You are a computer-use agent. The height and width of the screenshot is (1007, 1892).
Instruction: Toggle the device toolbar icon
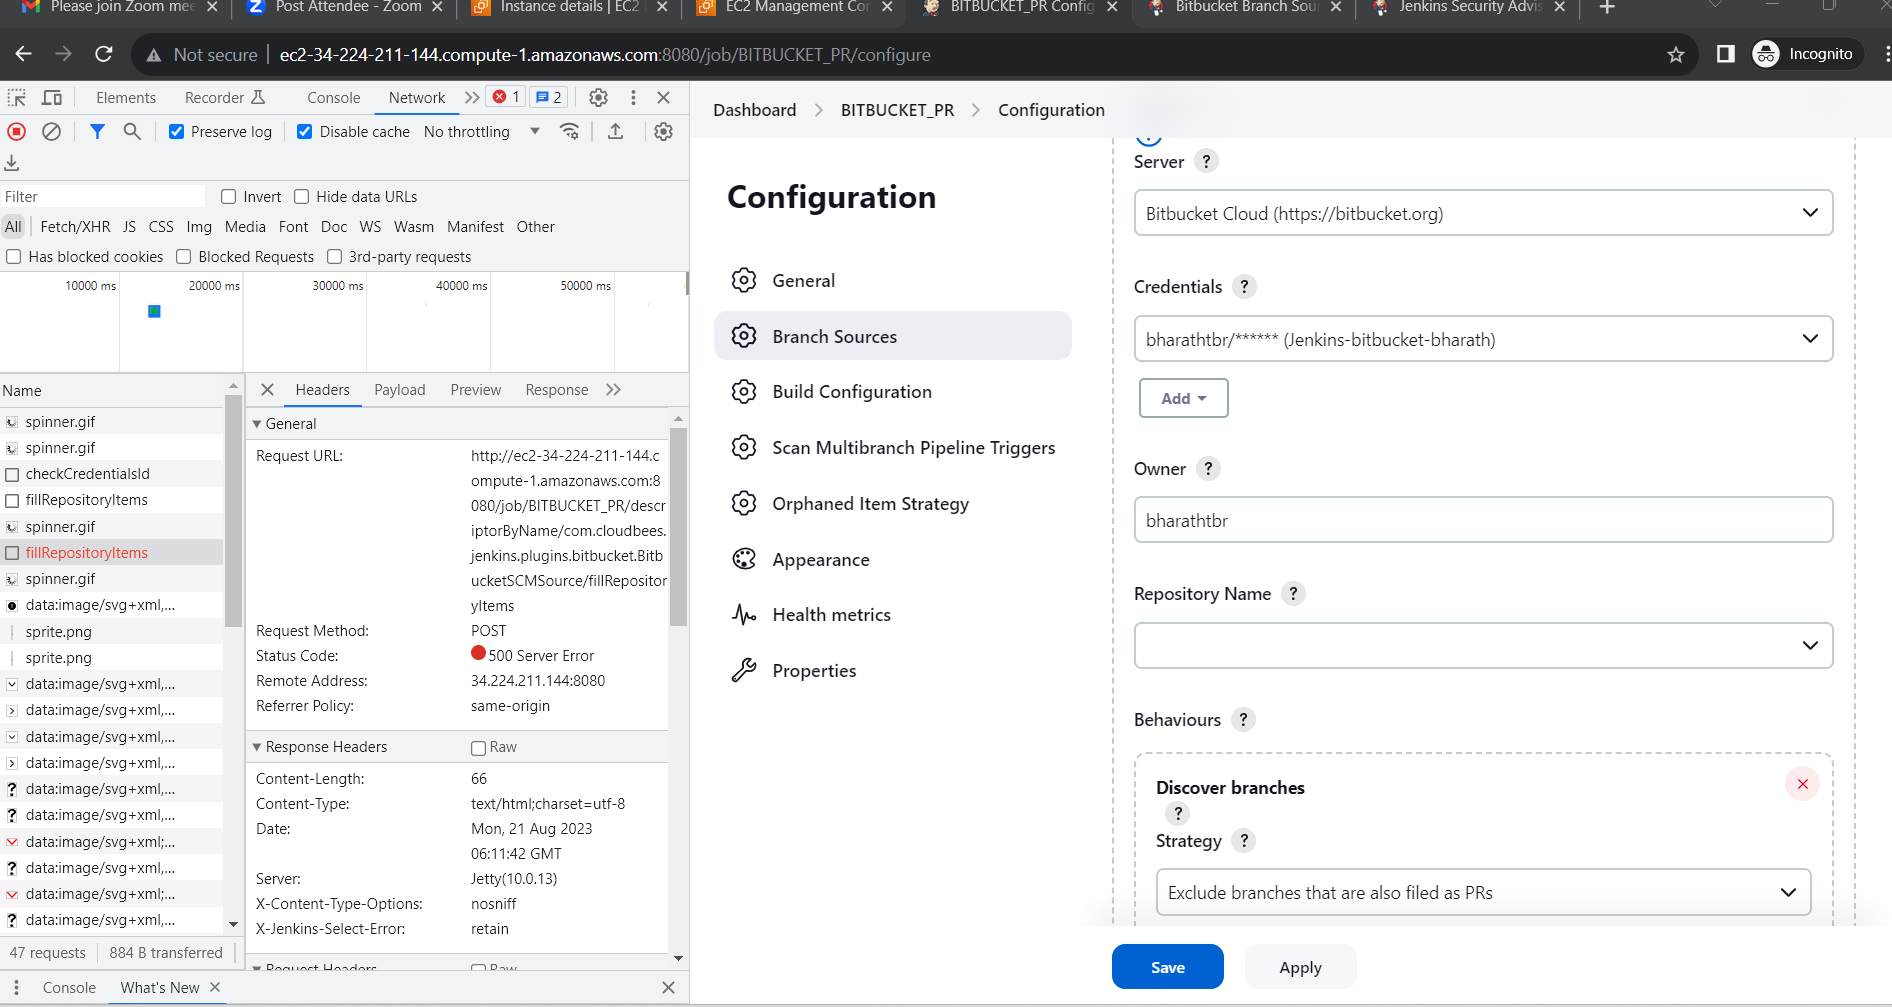[x=52, y=97]
